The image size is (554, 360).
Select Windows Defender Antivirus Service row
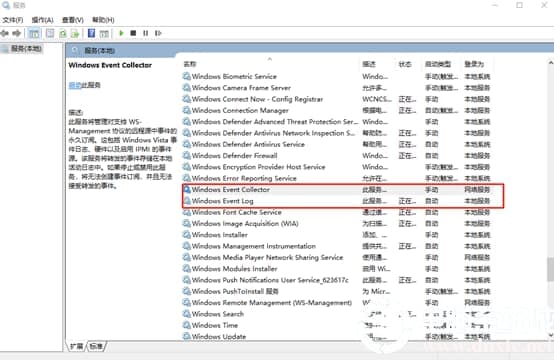(337, 144)
